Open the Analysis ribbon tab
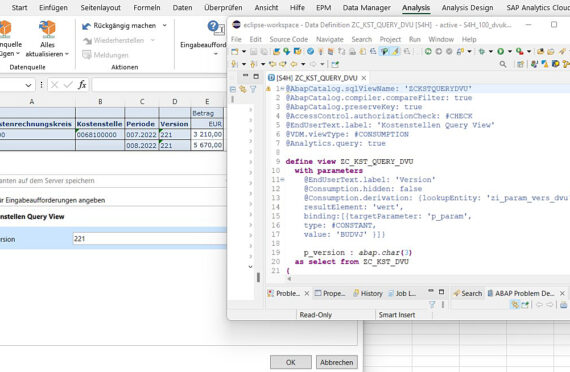The height and width of the screenshot is (372, 570). pyautogui.click(x=416, y=8)
